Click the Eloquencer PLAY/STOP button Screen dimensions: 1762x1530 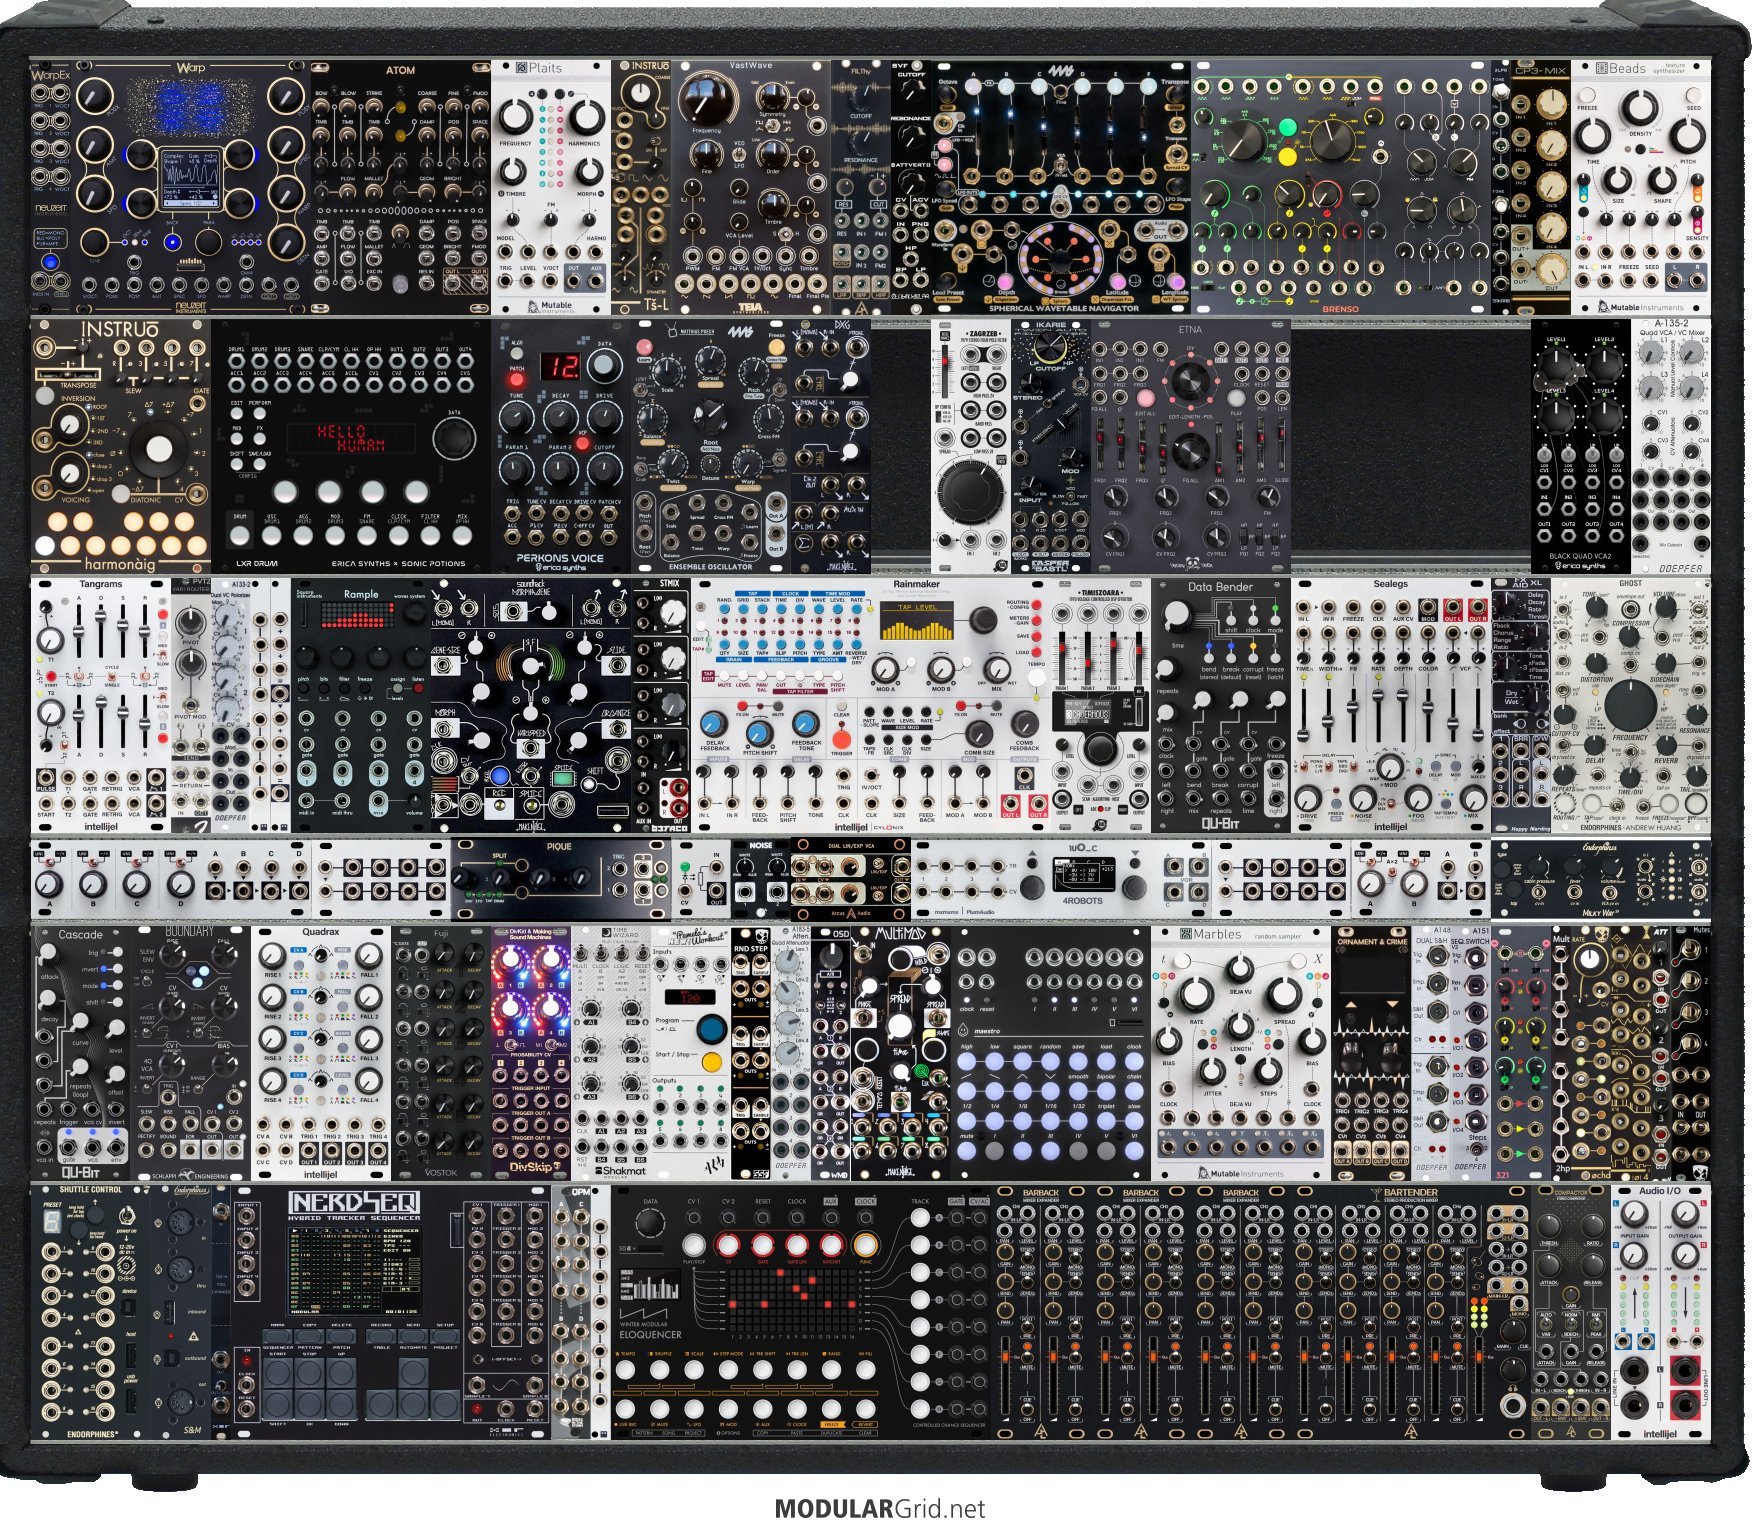click(694, 1247)
